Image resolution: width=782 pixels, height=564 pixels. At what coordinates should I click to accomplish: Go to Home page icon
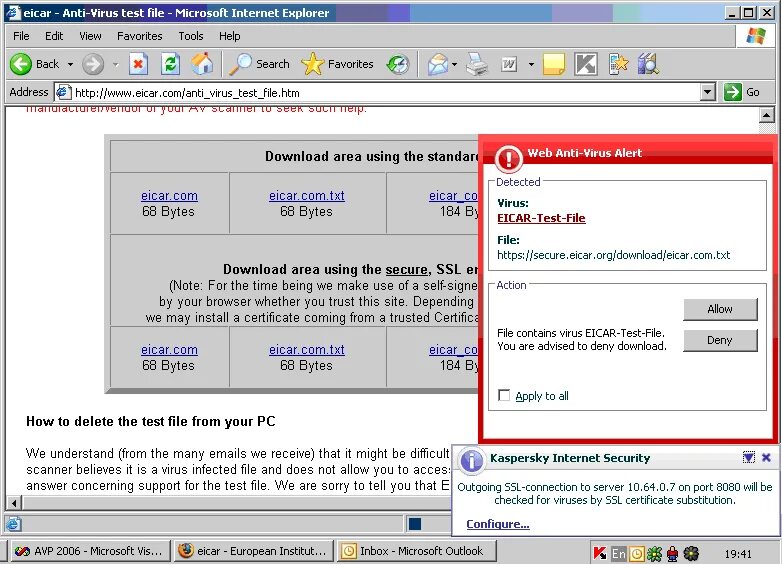202,64
